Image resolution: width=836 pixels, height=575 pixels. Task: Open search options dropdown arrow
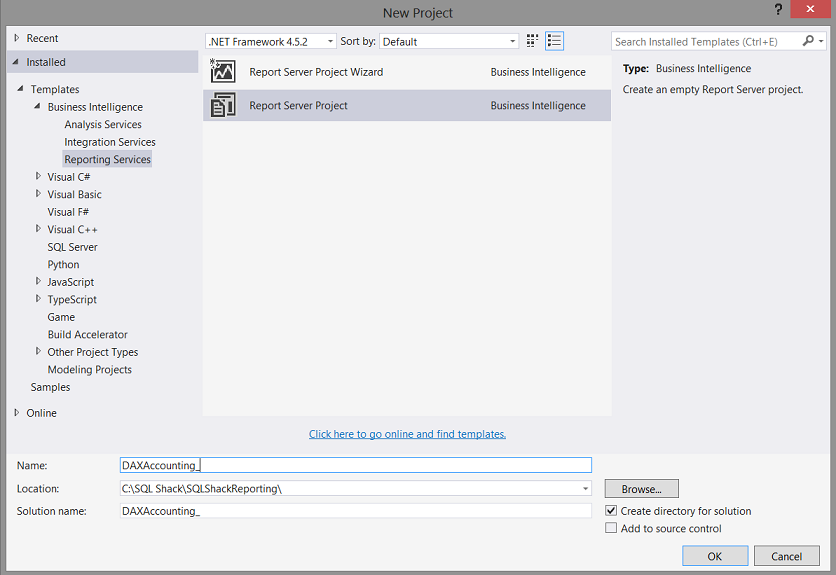pos(821,41)
